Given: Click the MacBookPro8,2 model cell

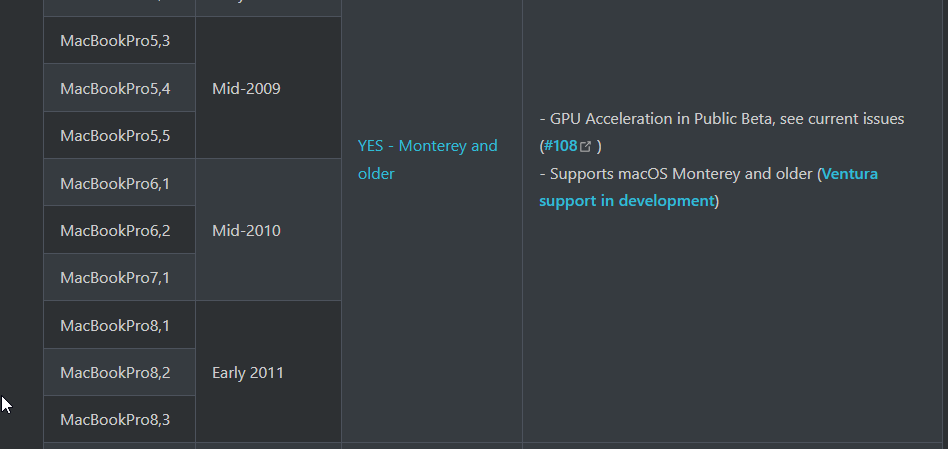Looking at the screenshot, I should pos(115,373).
